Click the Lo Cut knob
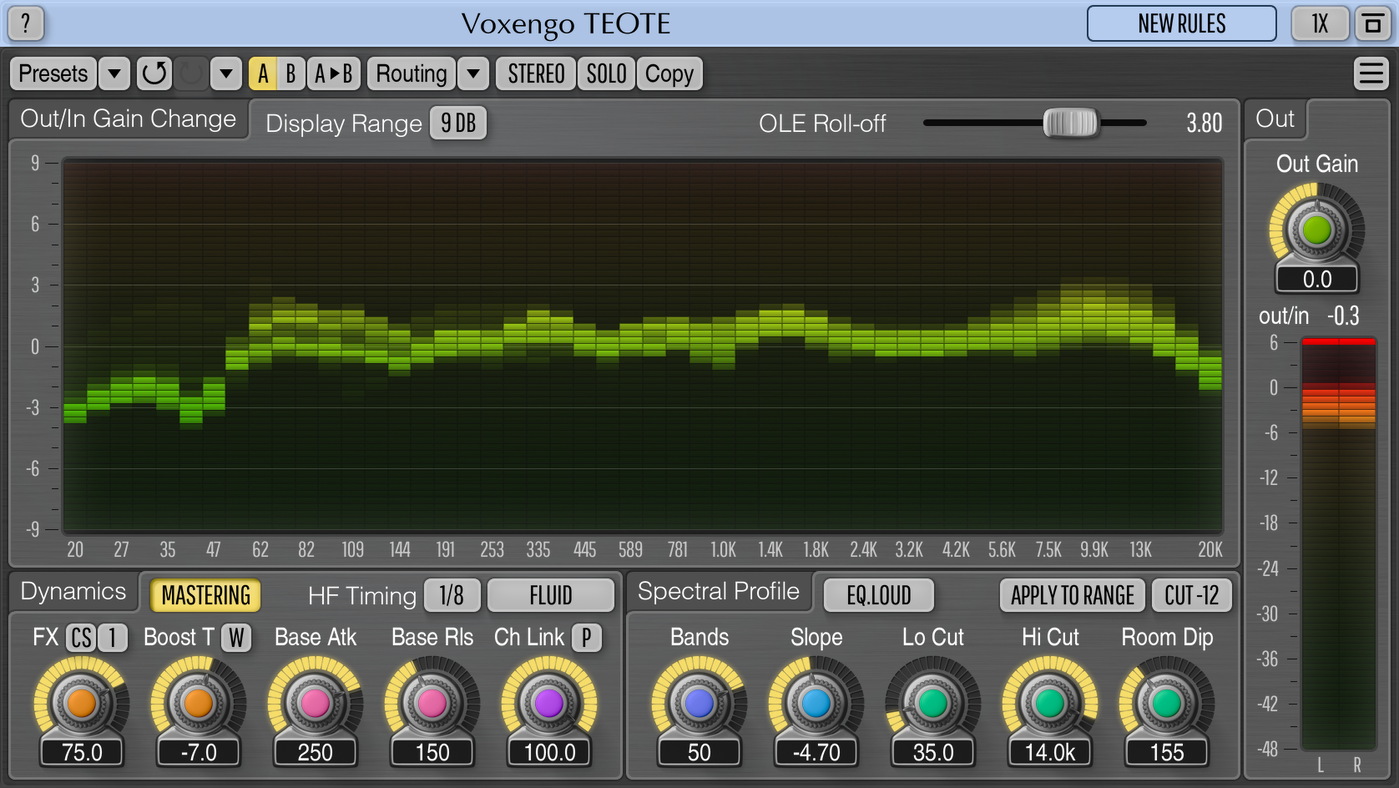Viewport: 1399px width, 788px height. click(933, 703)
